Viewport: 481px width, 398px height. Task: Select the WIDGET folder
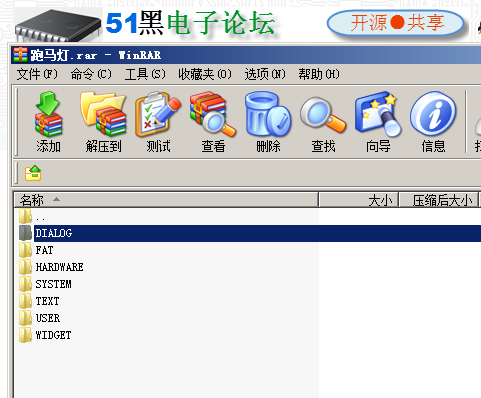(45, 335)
